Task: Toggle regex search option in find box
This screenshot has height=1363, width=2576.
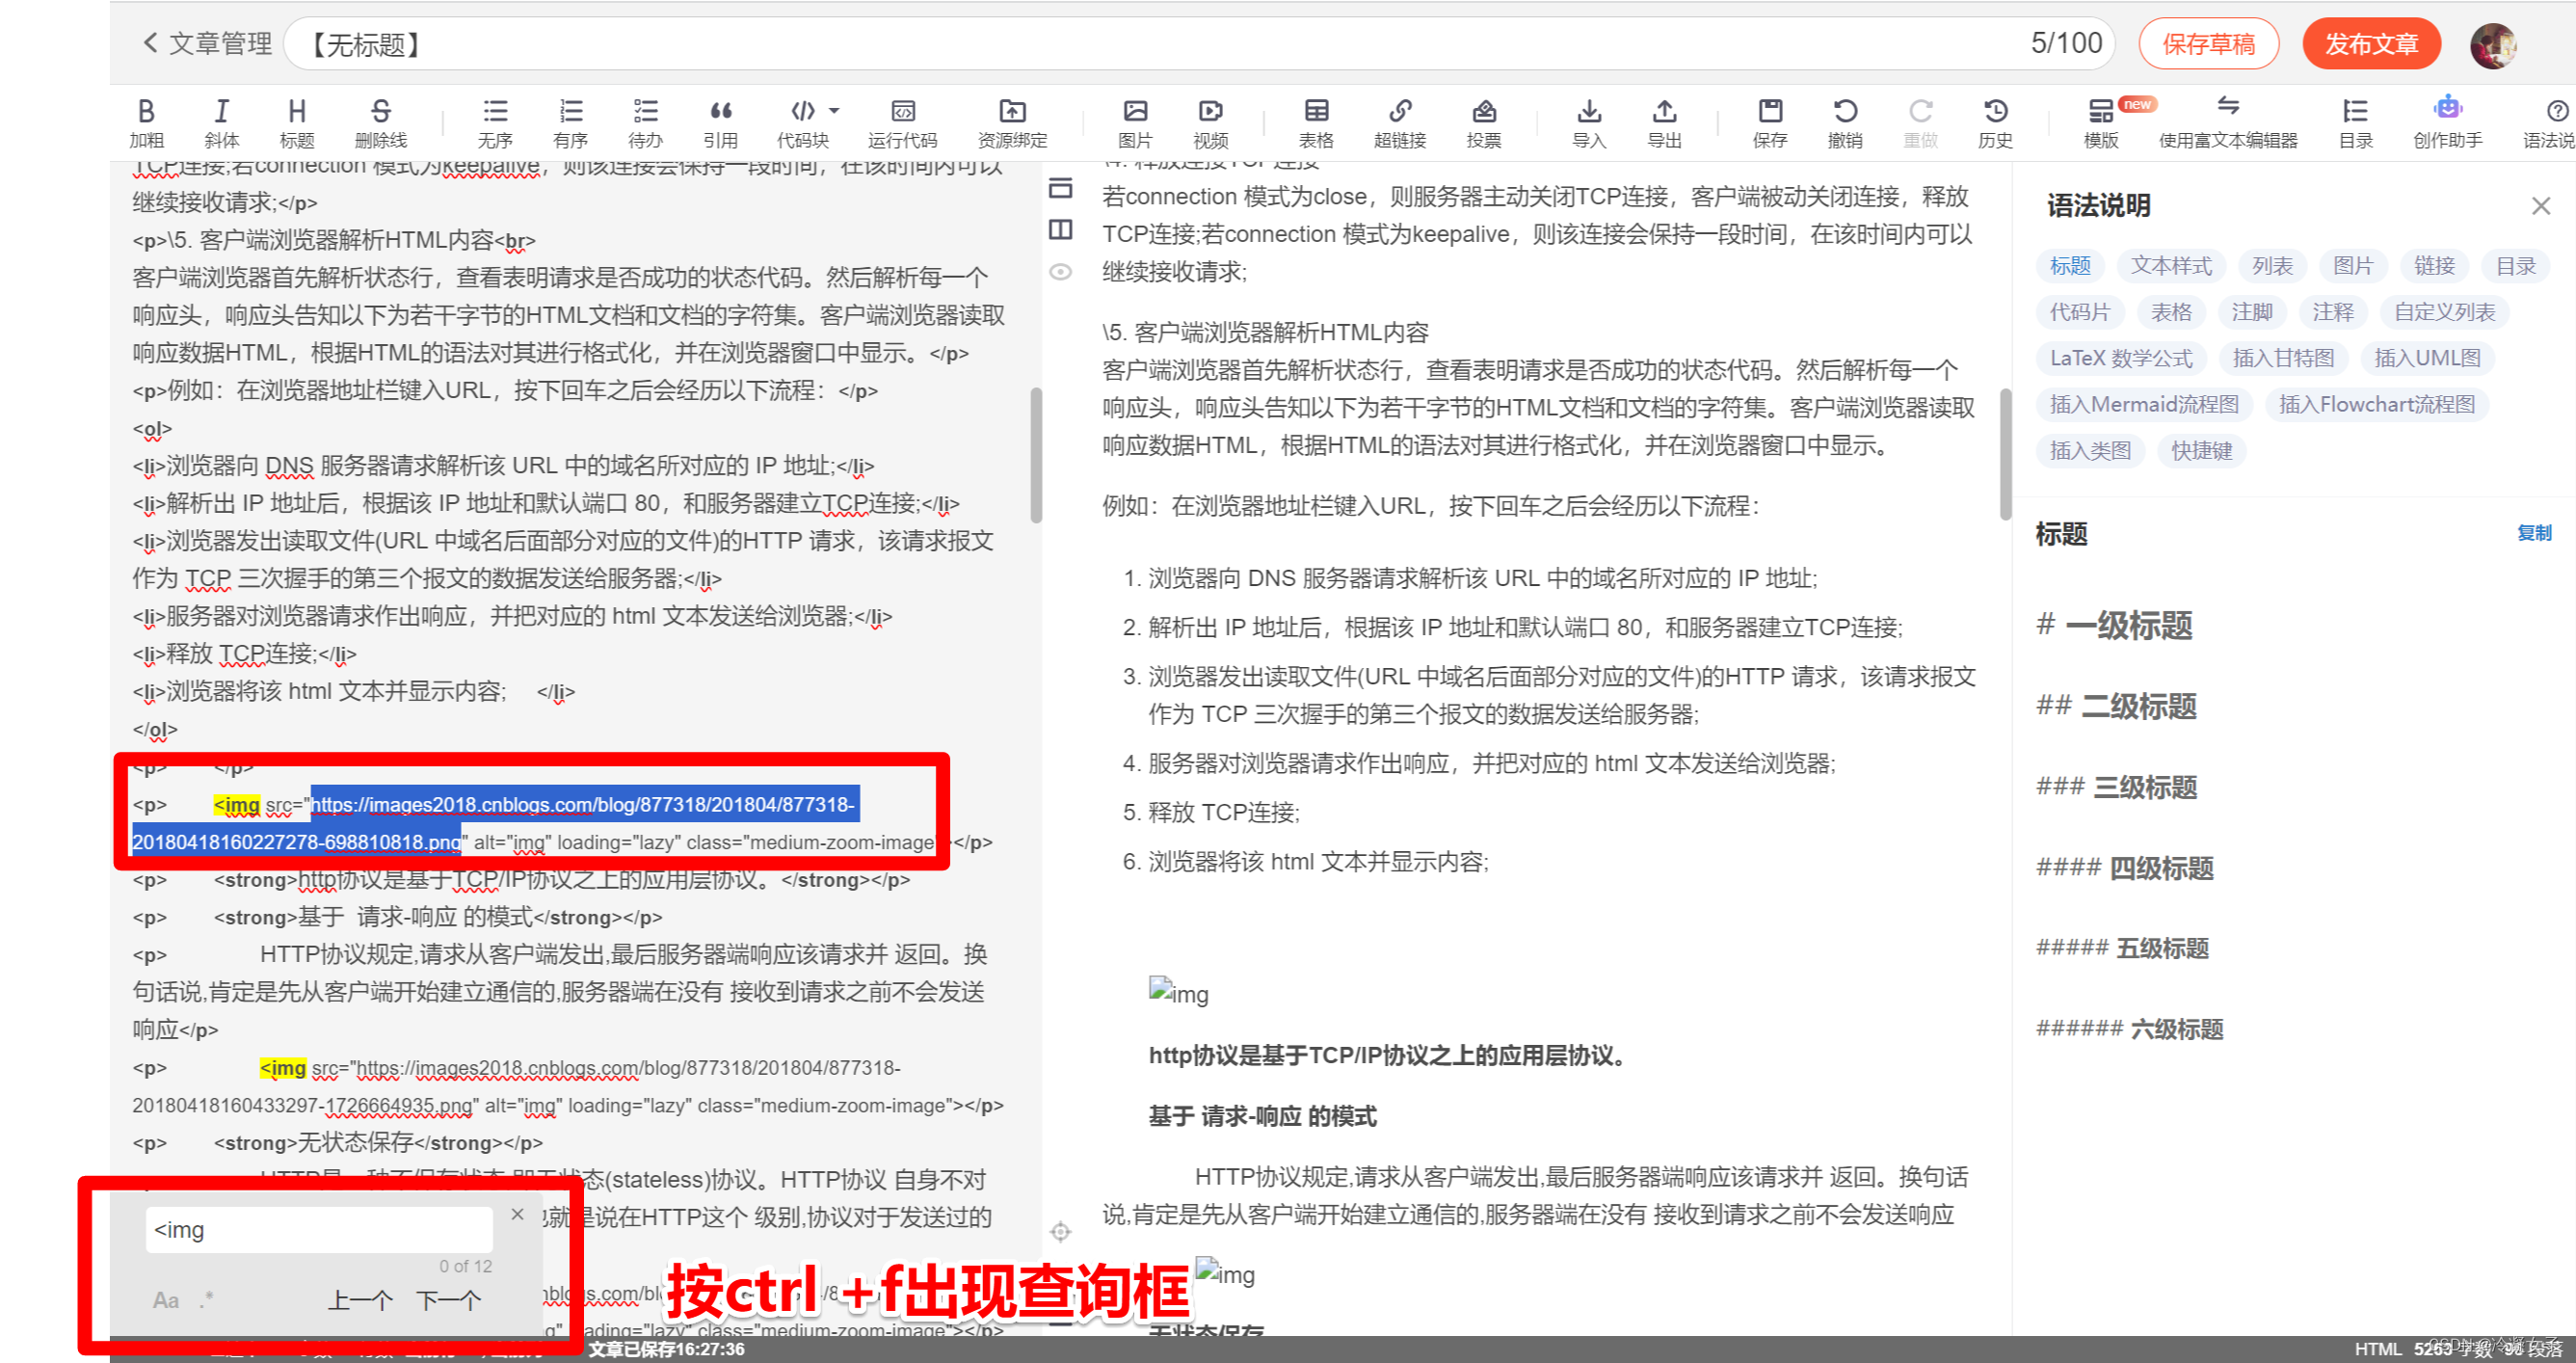Action: click(207, 1300)
